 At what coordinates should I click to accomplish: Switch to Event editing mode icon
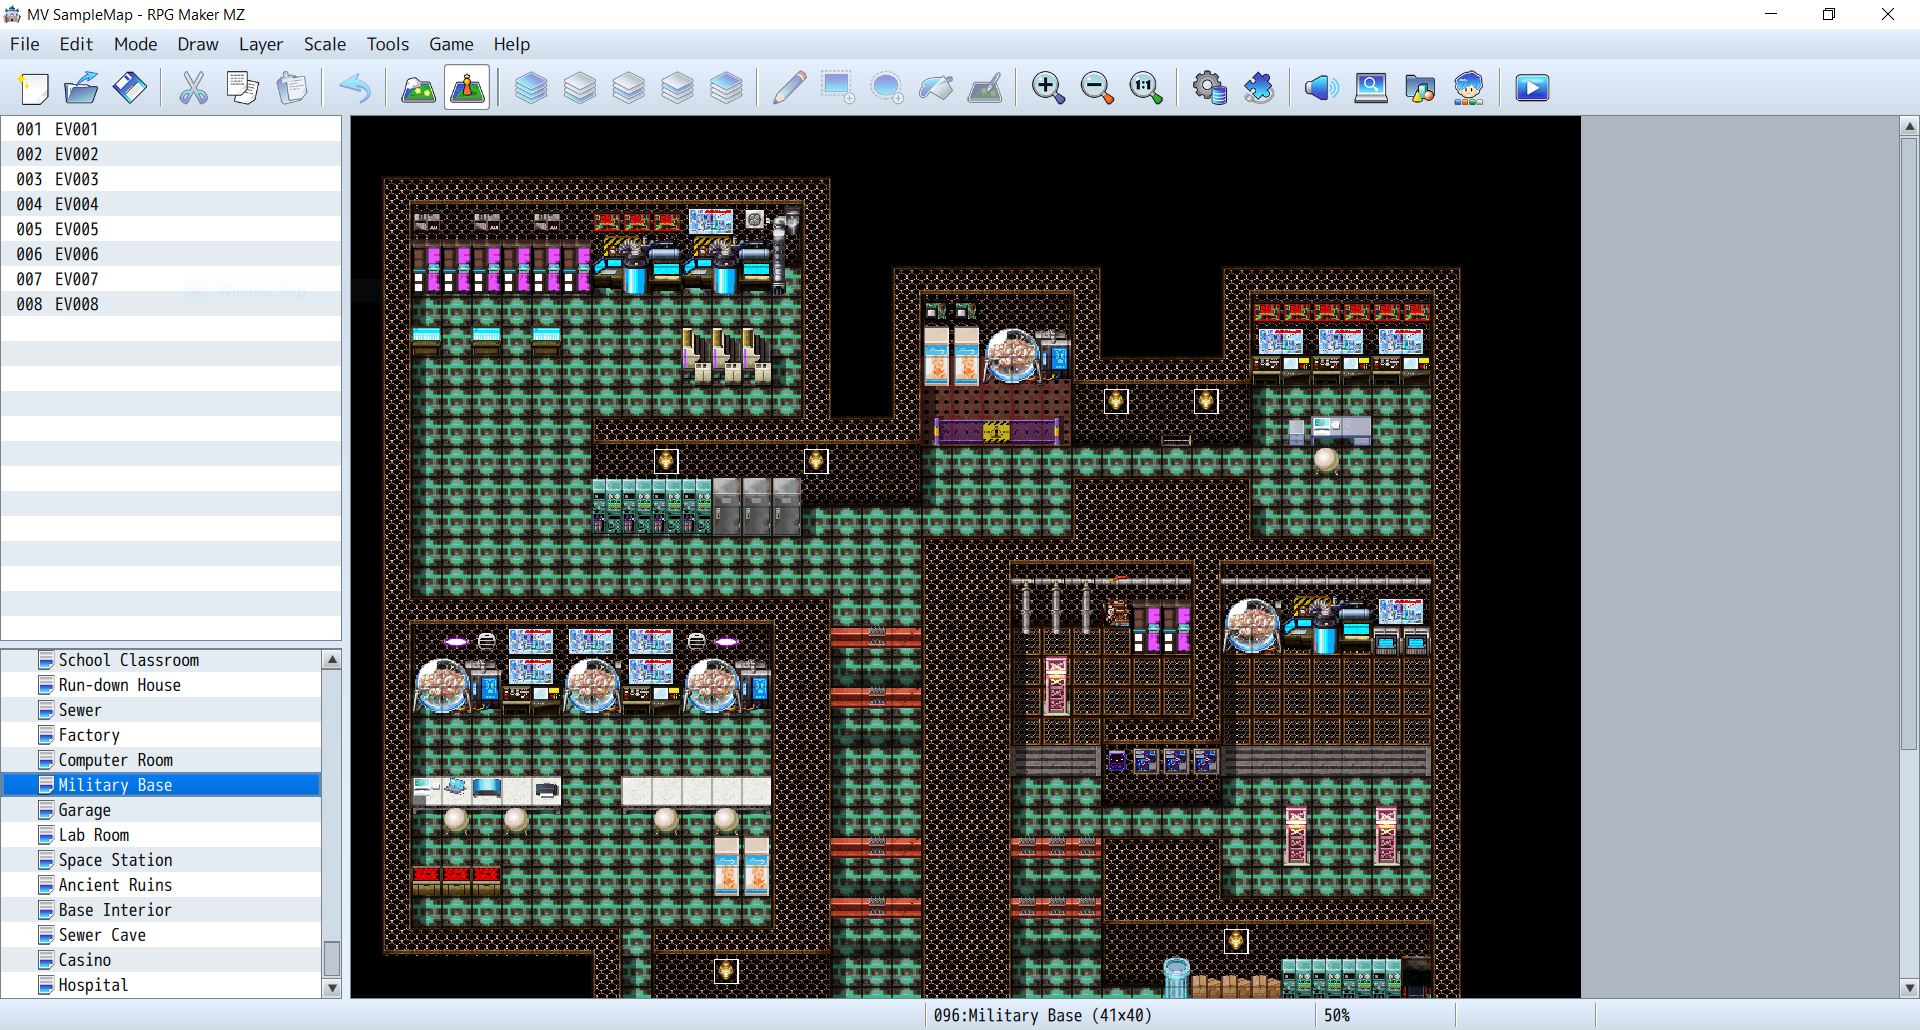[467, 88]
